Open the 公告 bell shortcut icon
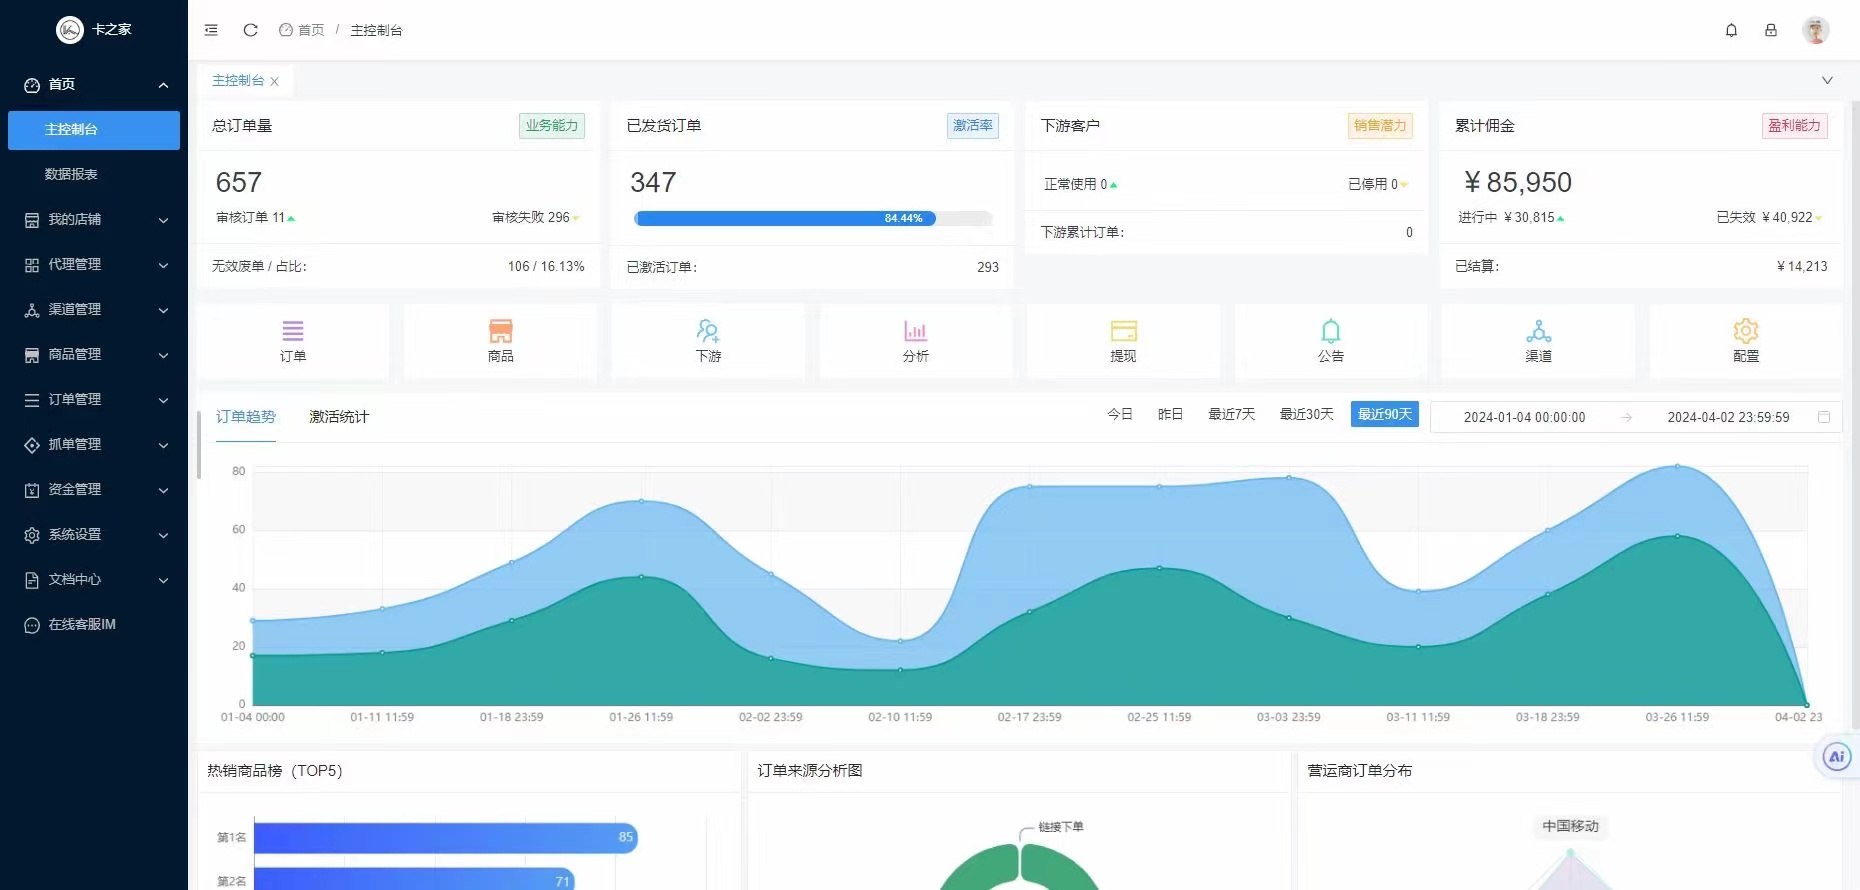 1331,330
